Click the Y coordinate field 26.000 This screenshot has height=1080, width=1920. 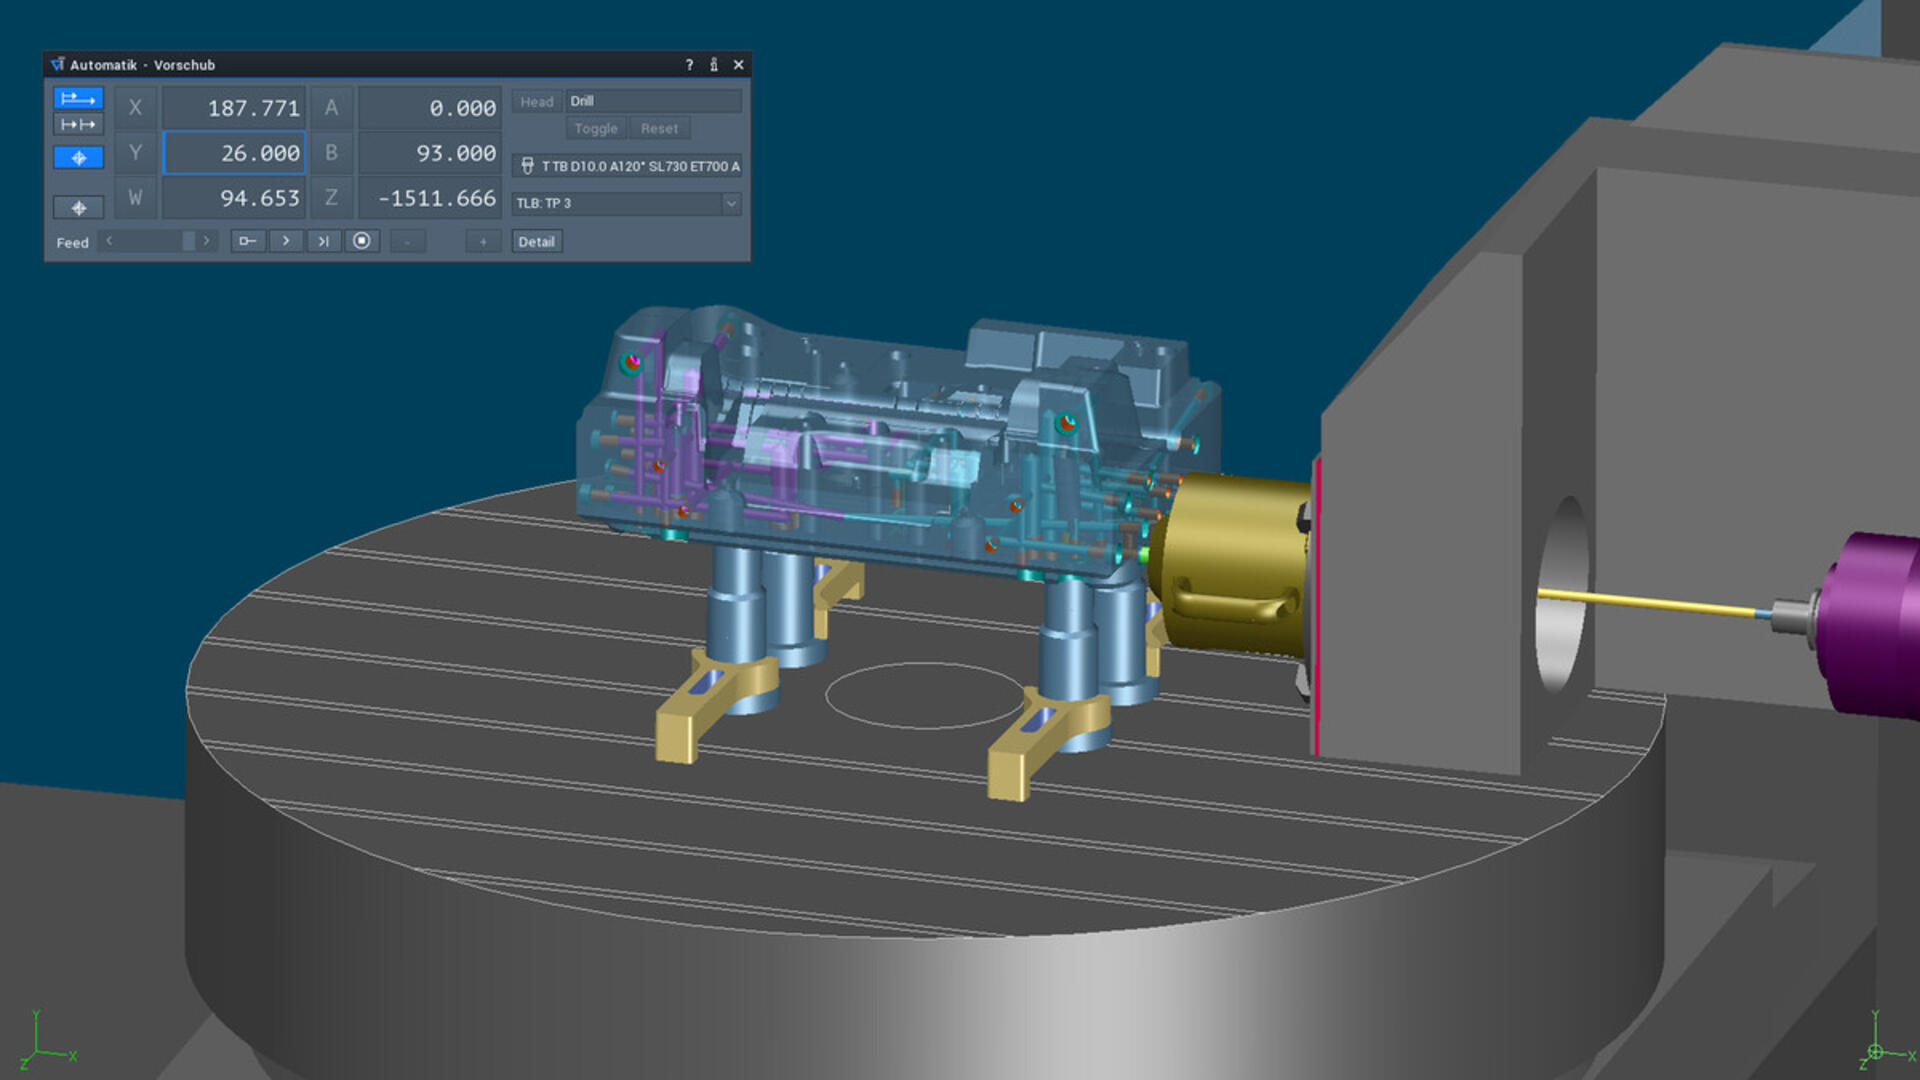tap(234, 153)
